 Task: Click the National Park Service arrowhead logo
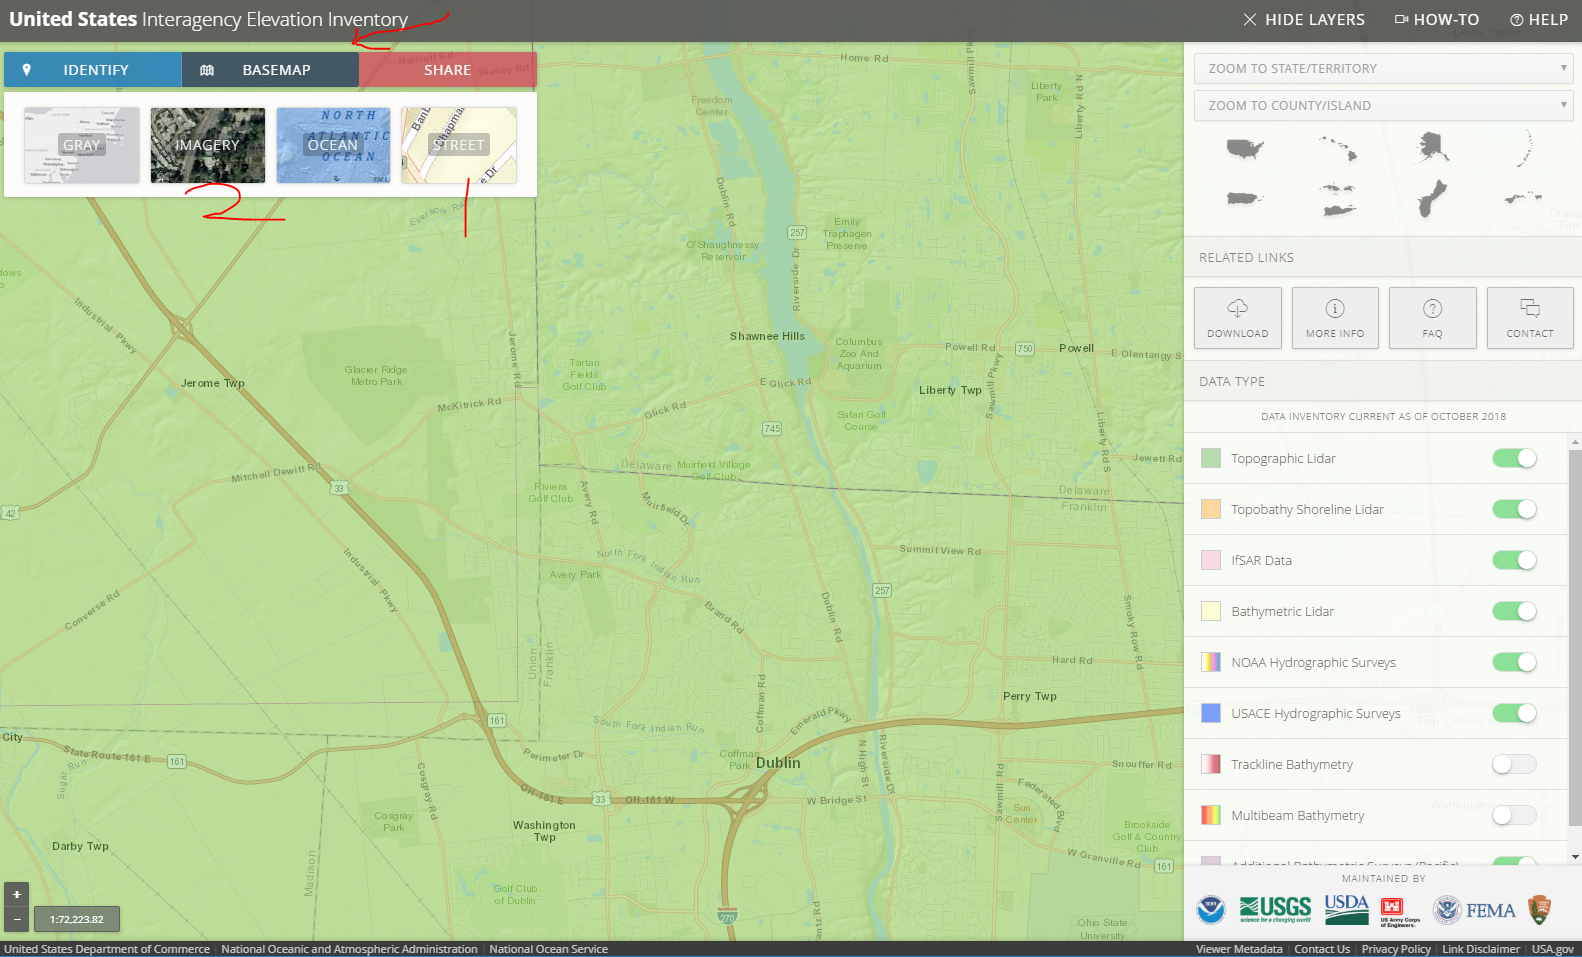click(x=1540, y=910)
